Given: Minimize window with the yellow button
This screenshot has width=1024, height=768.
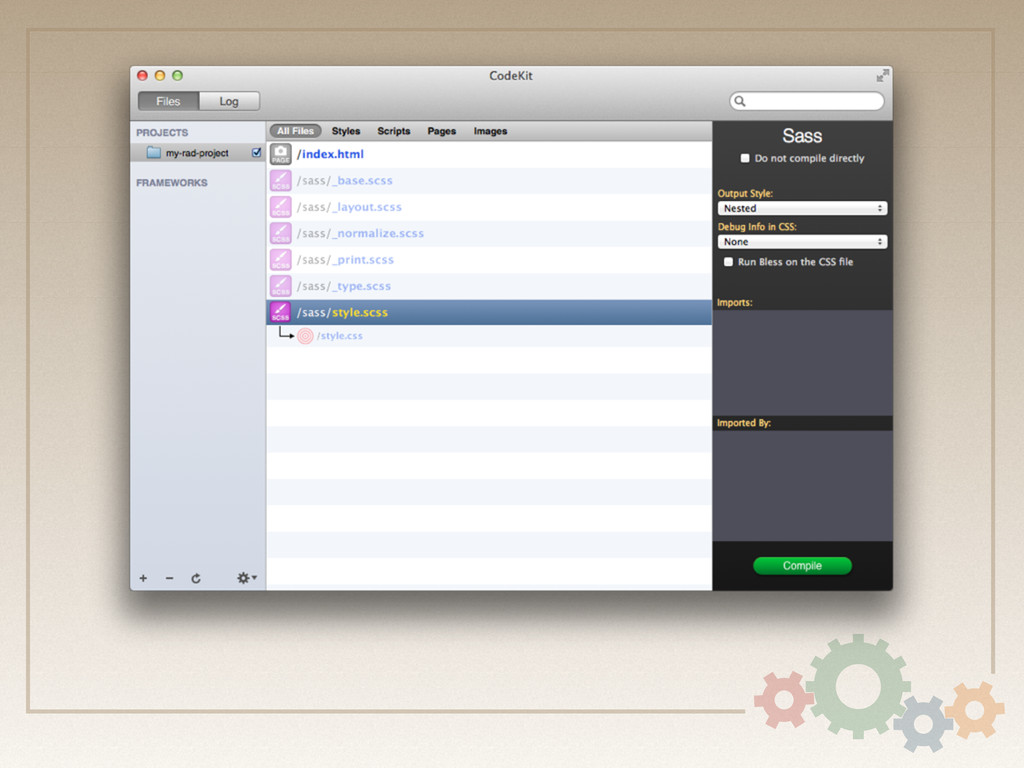Looking at the screenshot, I should pos(160,76).
